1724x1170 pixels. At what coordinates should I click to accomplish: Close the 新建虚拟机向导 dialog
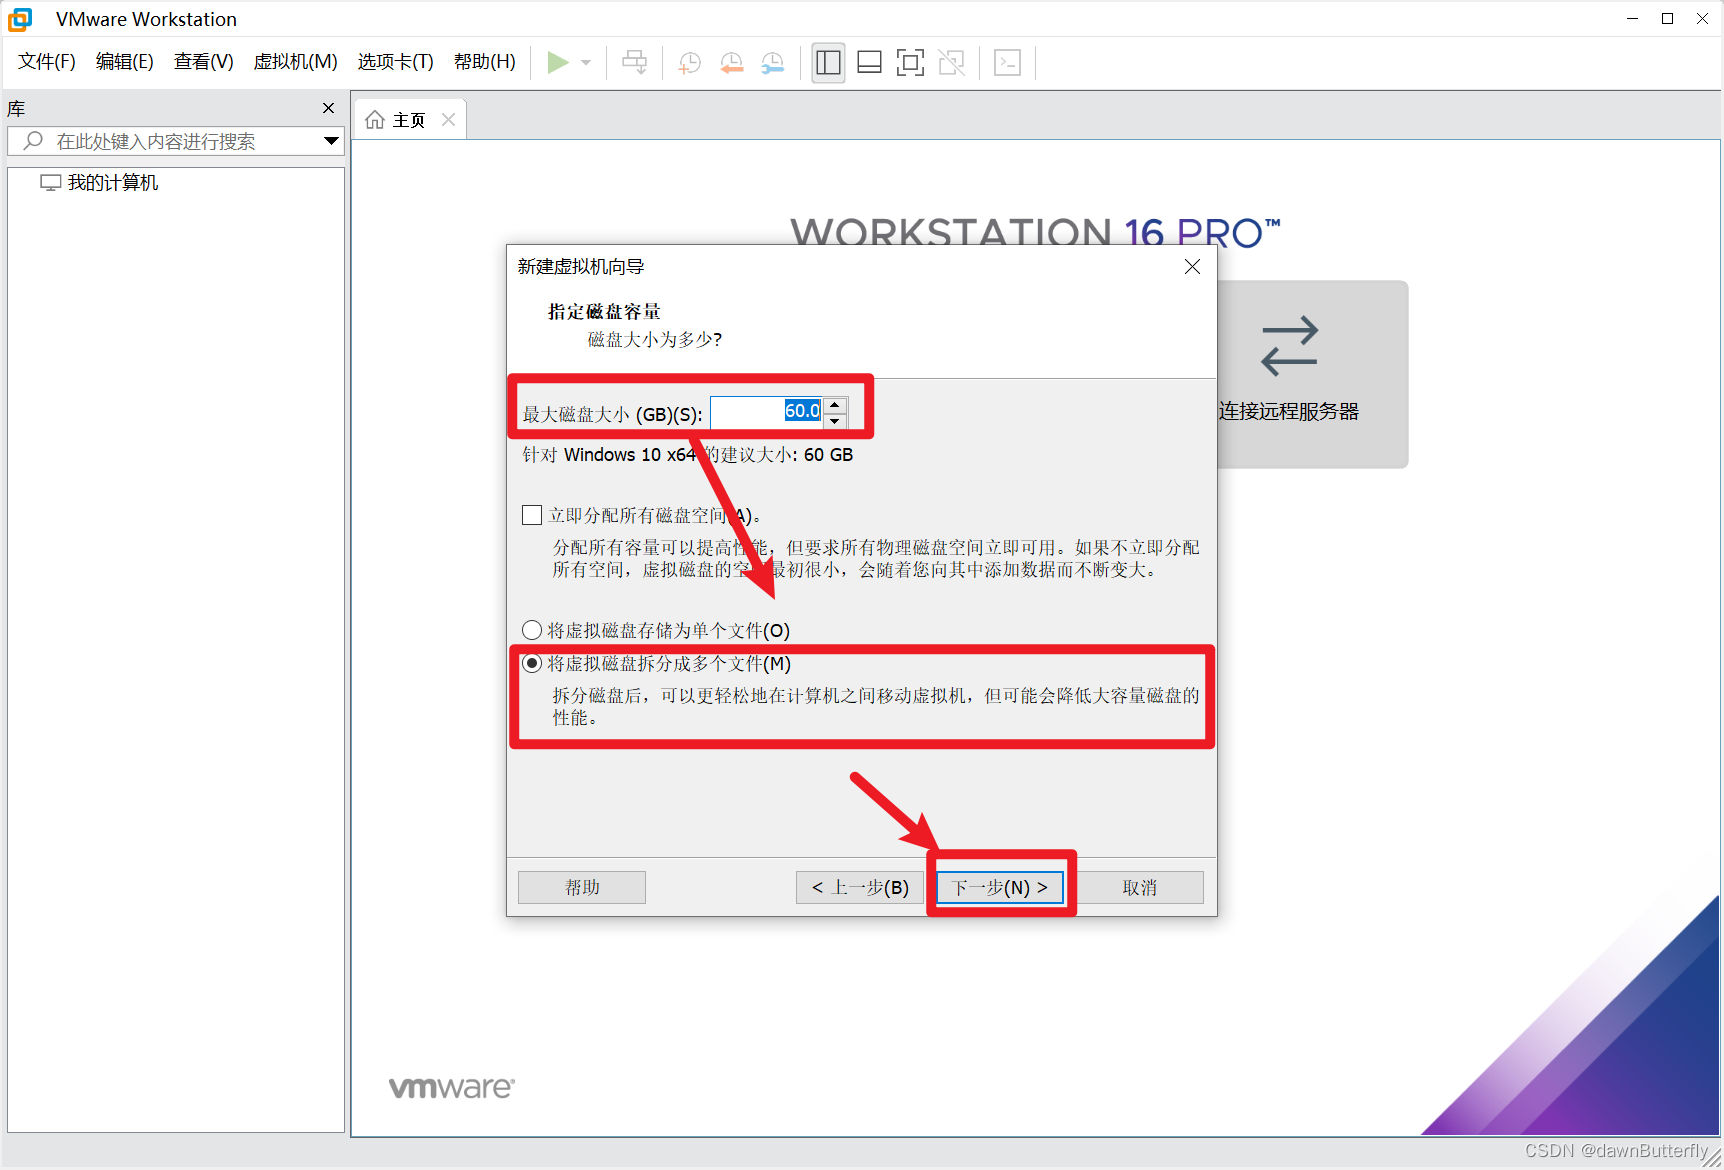point(1192,266)
